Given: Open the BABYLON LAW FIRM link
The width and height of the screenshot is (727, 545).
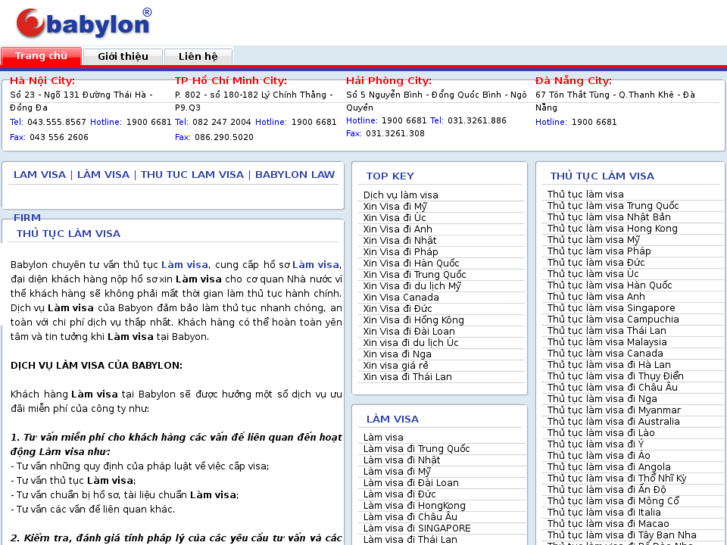Looking at the screenshot, I should pos(294,175).
